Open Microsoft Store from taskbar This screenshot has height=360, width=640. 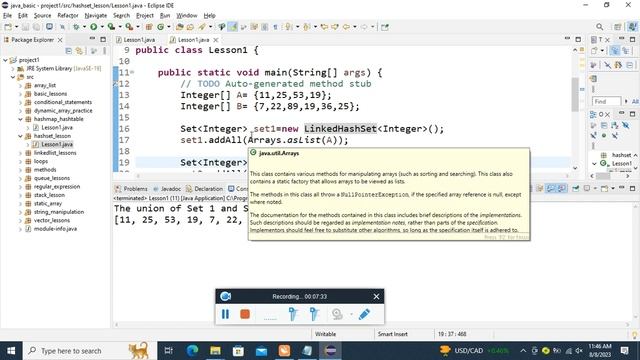click(x=238, y=351)
